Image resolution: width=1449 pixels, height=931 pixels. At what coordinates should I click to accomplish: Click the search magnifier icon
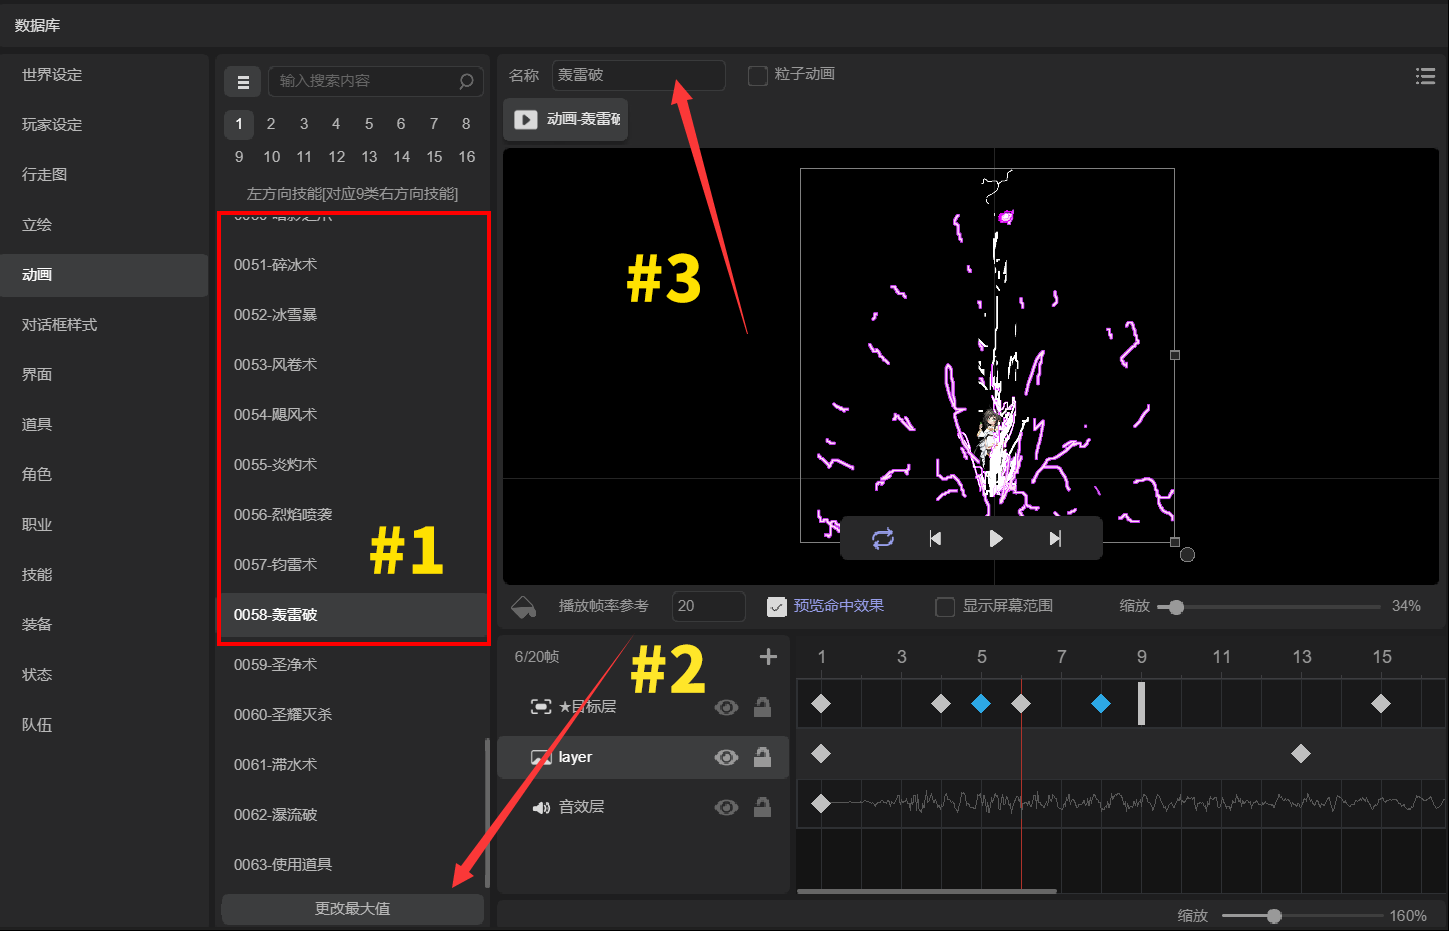coord(466,81)
